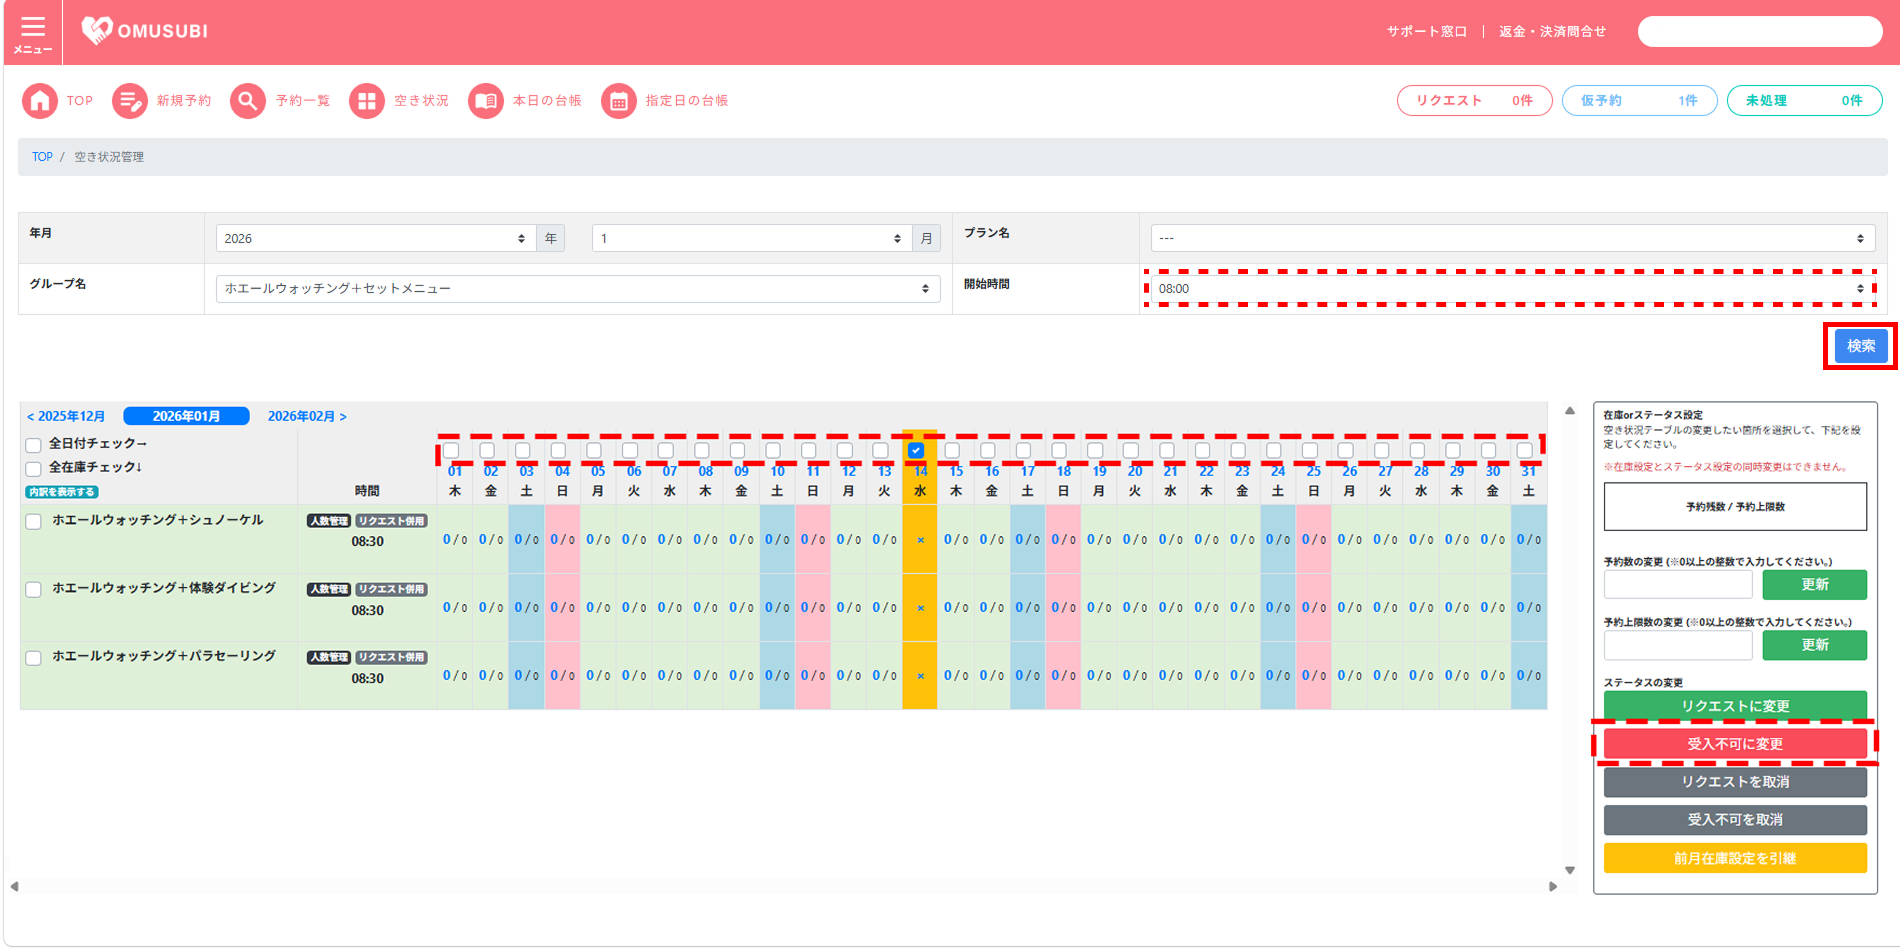Click 受入不可に変更 button
Viewport: 1900px width, 950px height.
click(x=1735, y=744)
